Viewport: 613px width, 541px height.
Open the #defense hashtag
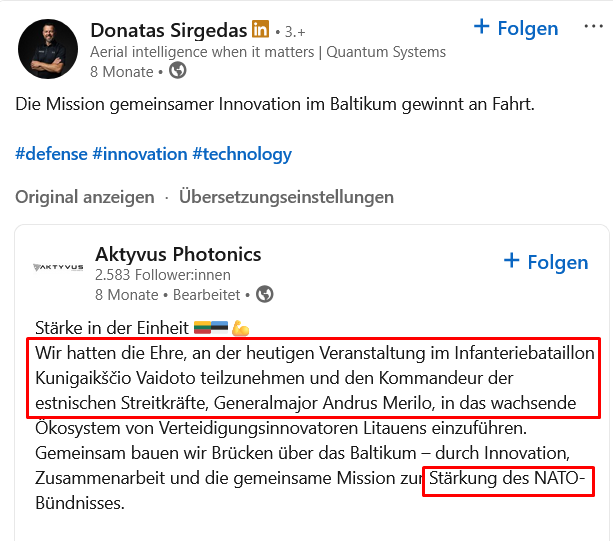(x=50, y=154)
